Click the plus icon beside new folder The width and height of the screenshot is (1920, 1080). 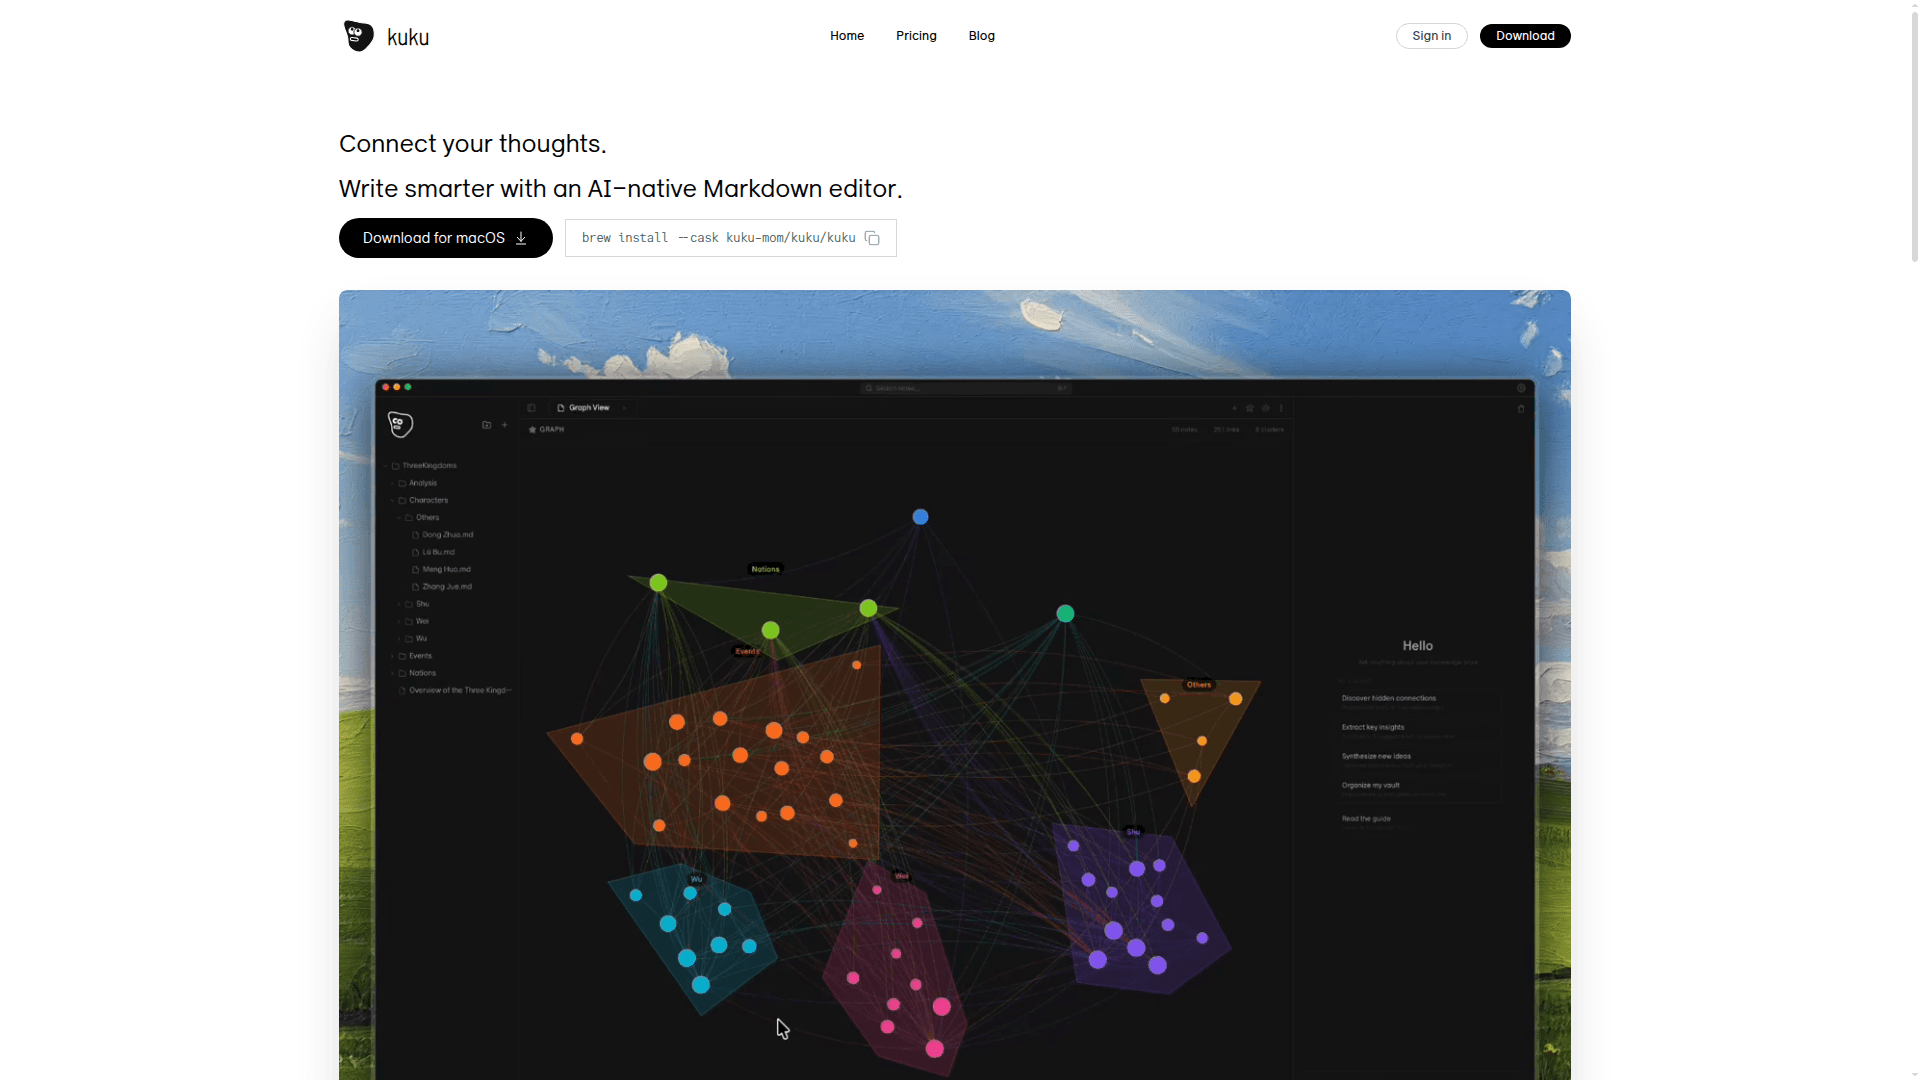505,425
